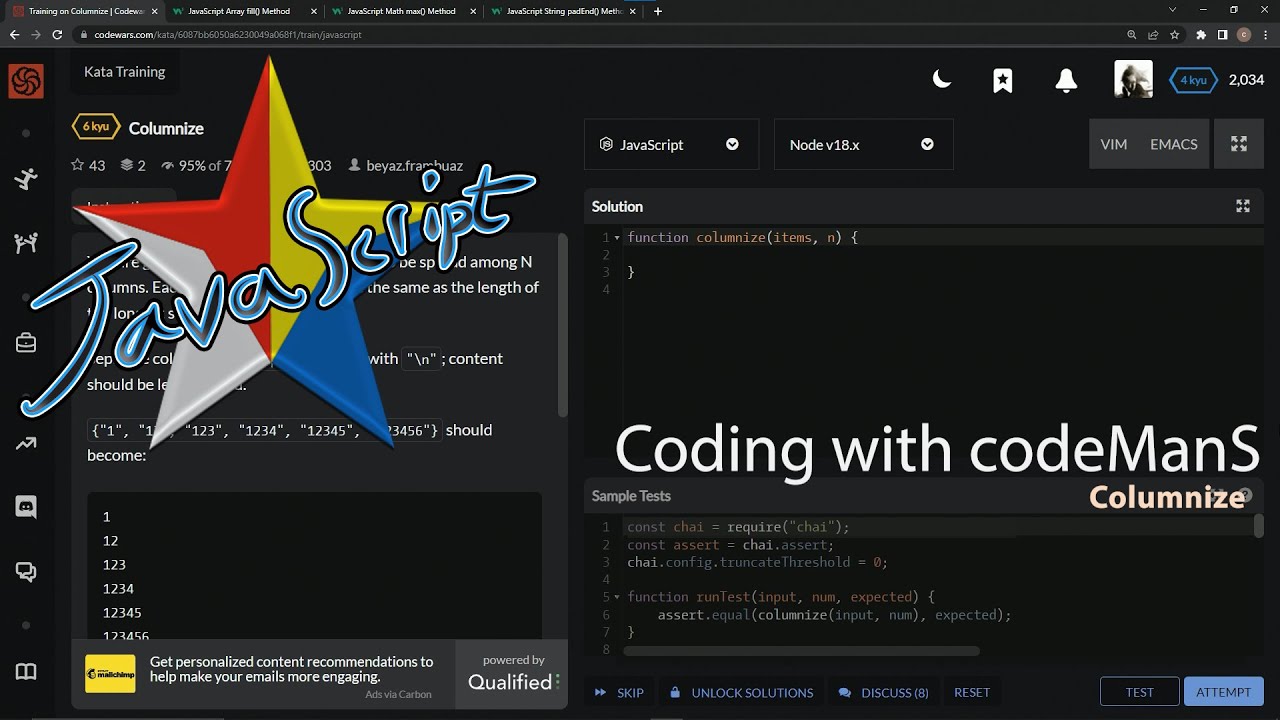Expand the JavaScript language dropdown
Image resolution: width=1280 pixels, height=720 pixels.
pyautogui.click(x=671, y=144)
